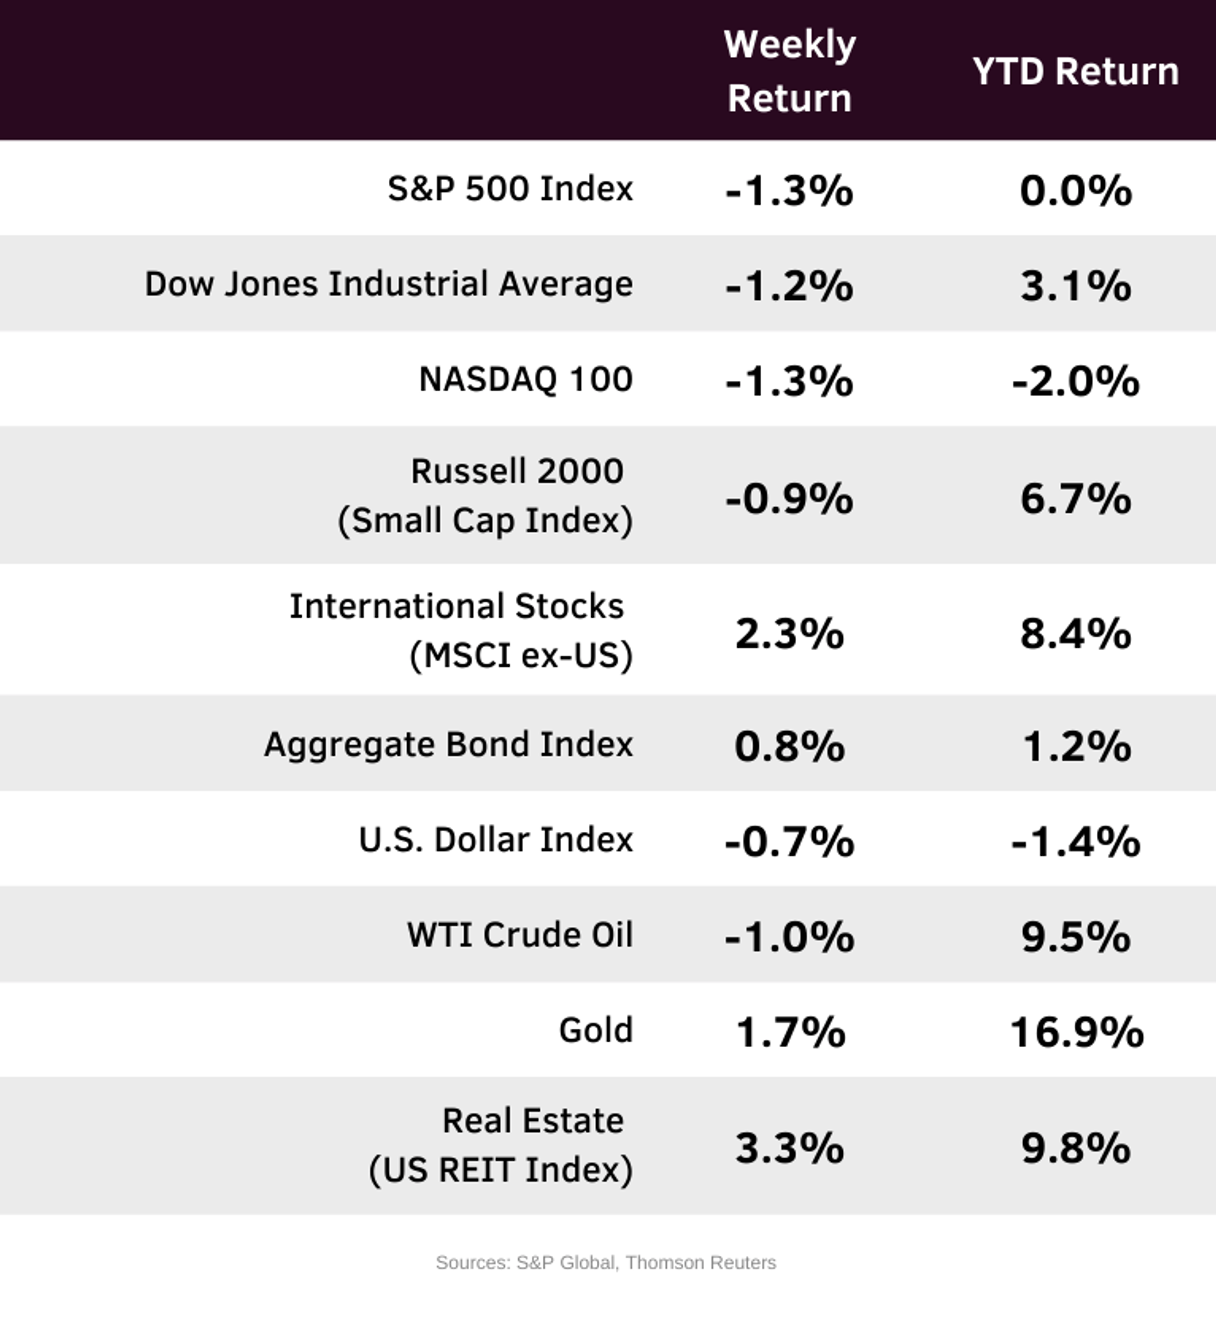Viewport: 1216px width, 1324px height.
Task: Click the Dow Jones YTD value 3.1%
Action: click(1076, 286)
